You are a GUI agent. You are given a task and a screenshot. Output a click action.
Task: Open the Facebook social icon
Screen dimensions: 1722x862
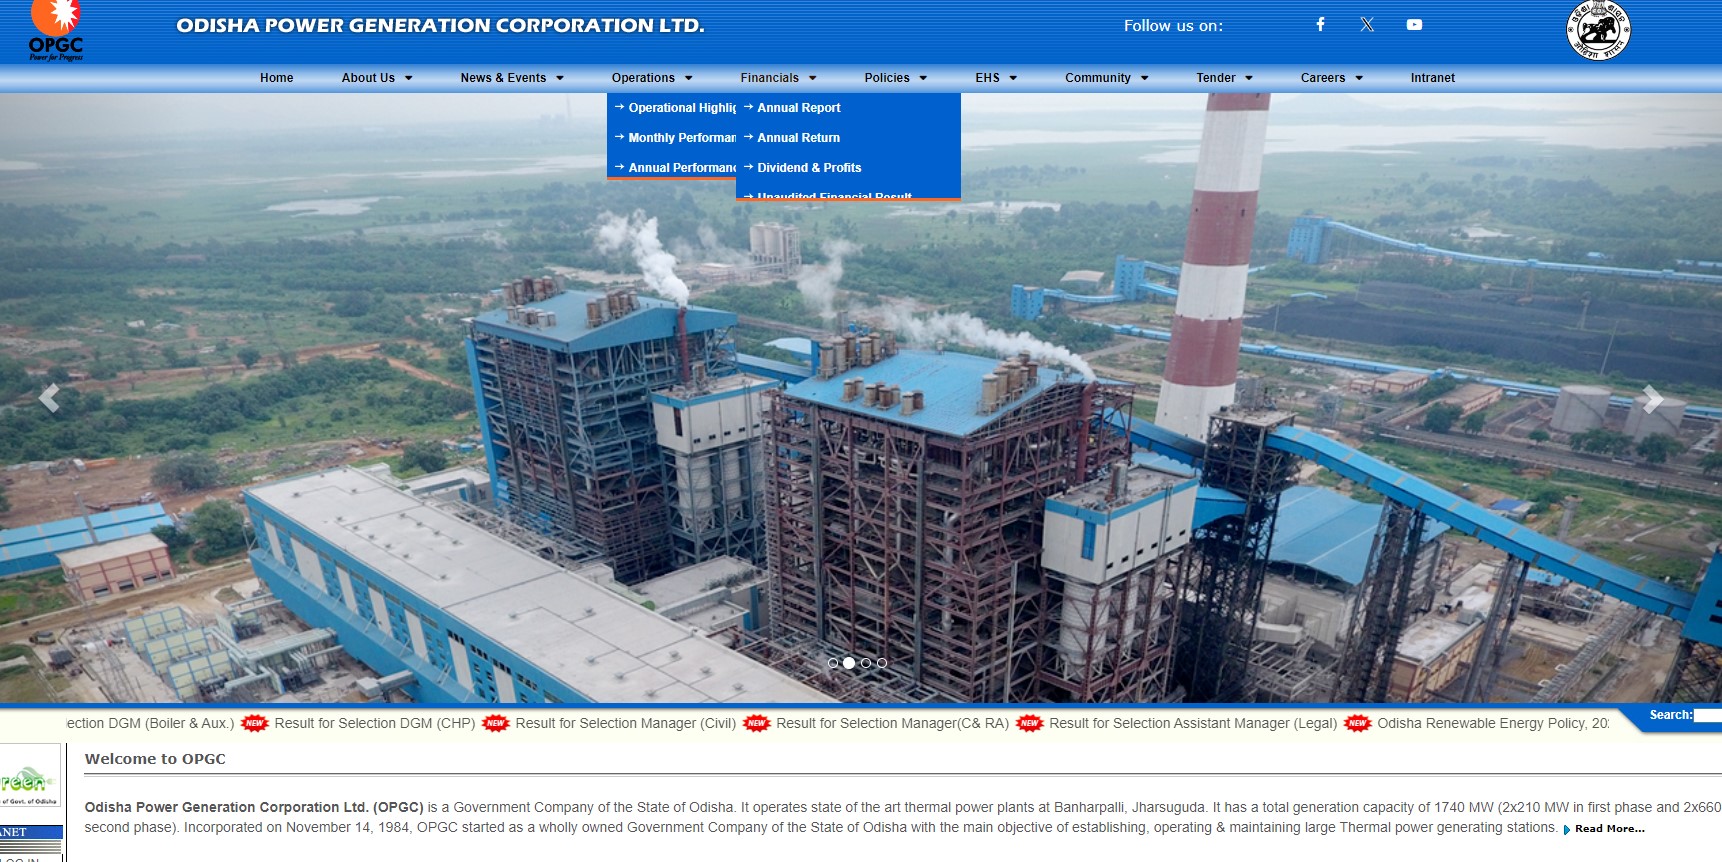pyautogui.click(x=1320, y=24)
